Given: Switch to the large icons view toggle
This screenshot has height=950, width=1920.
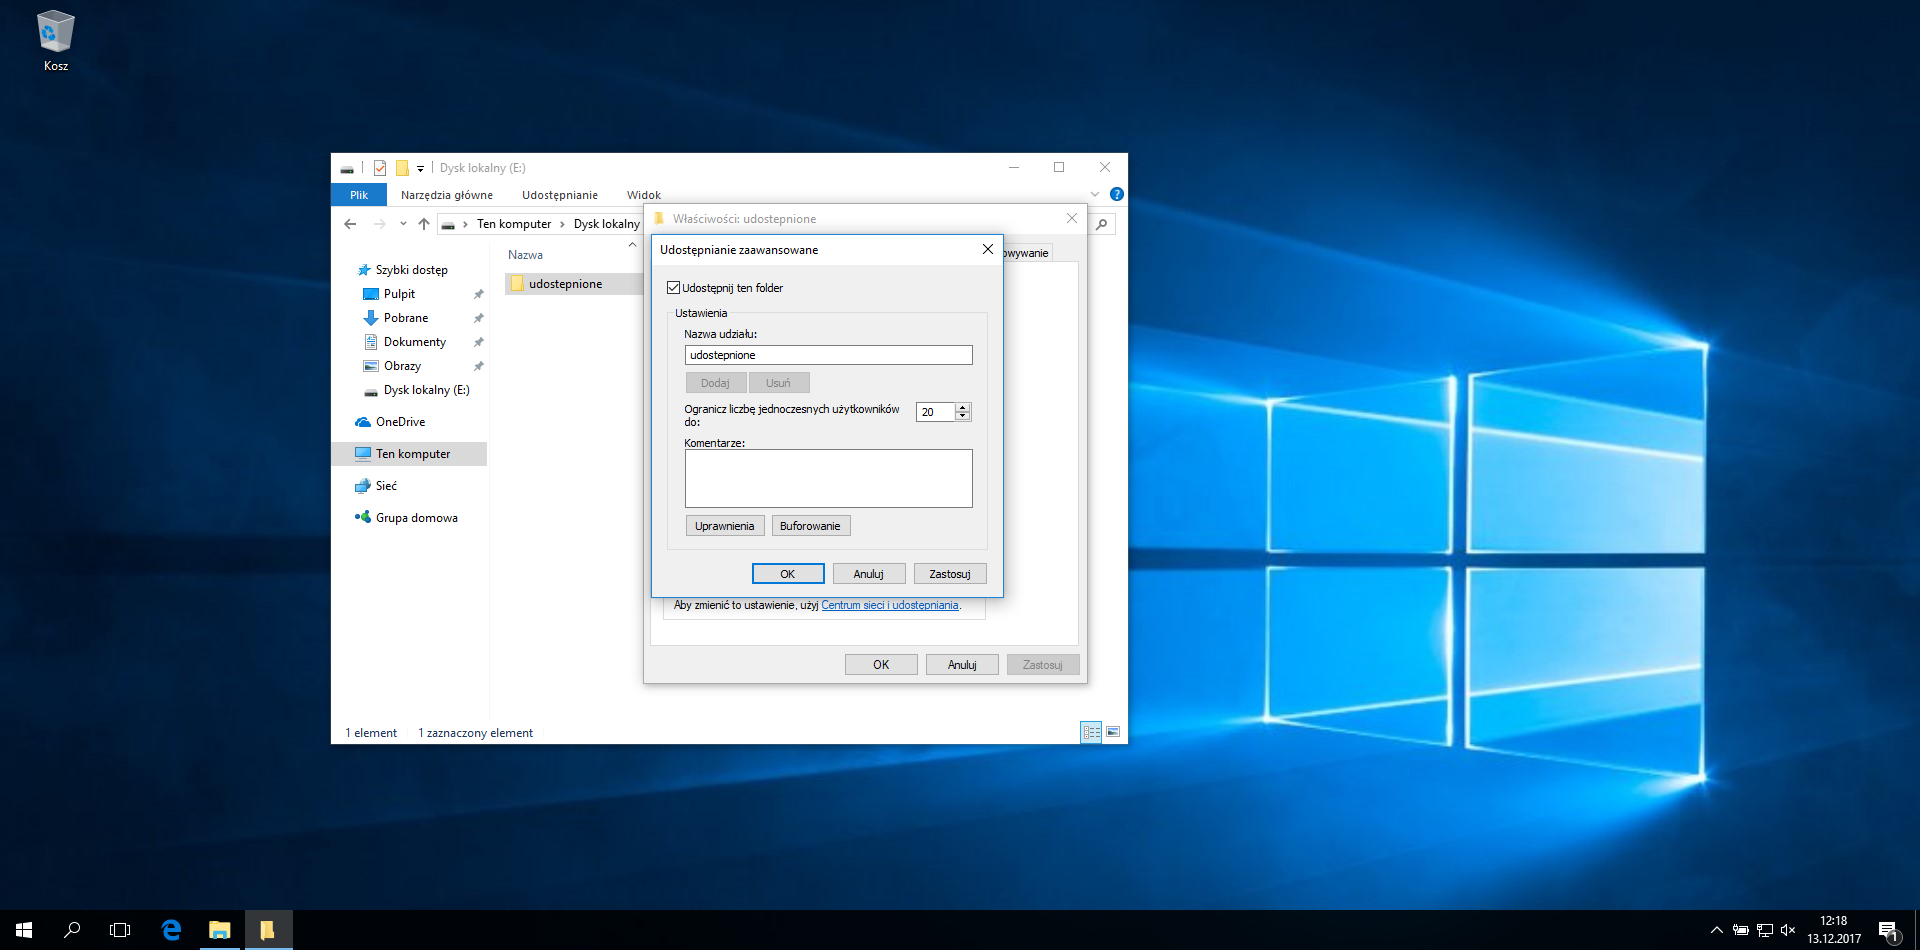Looking at the screenshot, I should tap(1113, 732).
